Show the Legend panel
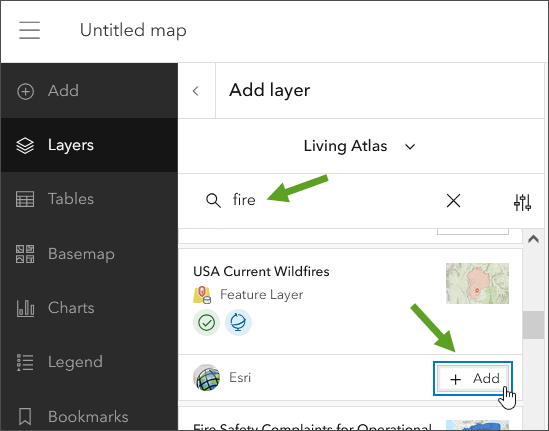This screenshot has width=549, height=431. point(89,362)
